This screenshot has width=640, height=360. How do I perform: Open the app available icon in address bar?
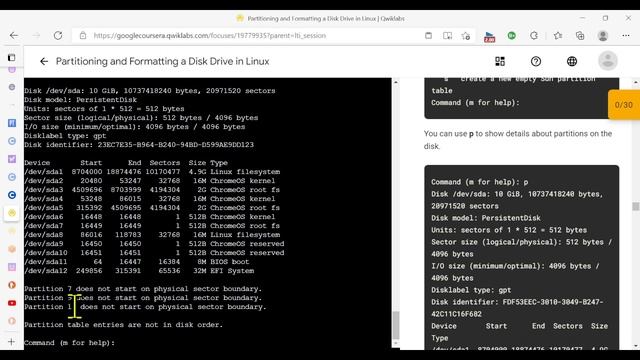(x=428, y=36)
